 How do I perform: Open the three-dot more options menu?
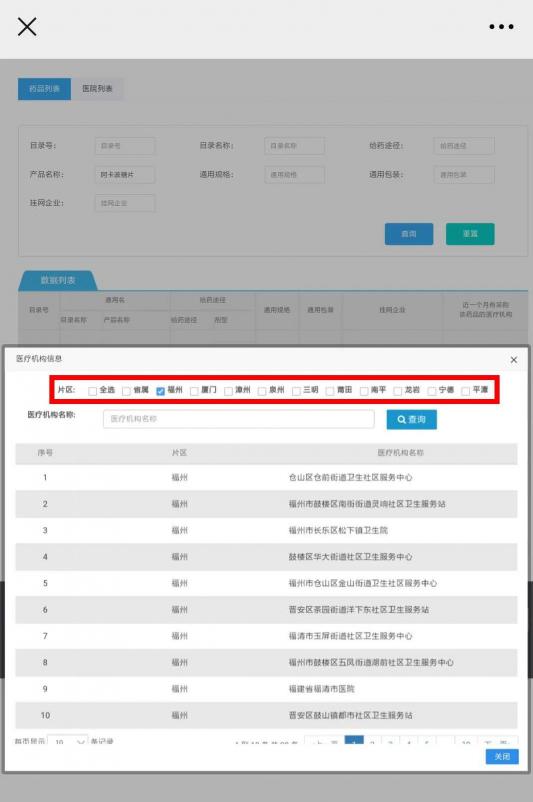click(x=501, y=27)
